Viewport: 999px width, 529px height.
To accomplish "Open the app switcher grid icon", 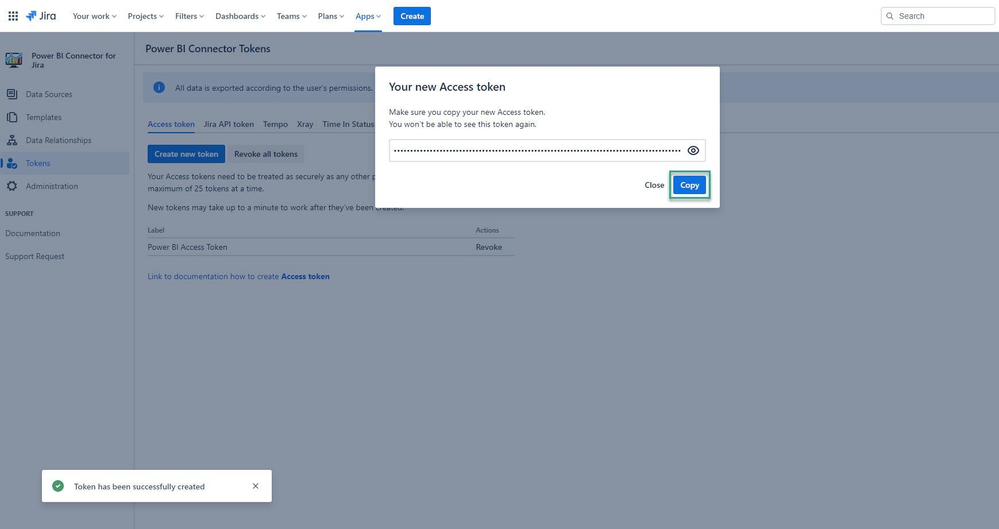I will point(13,16).
